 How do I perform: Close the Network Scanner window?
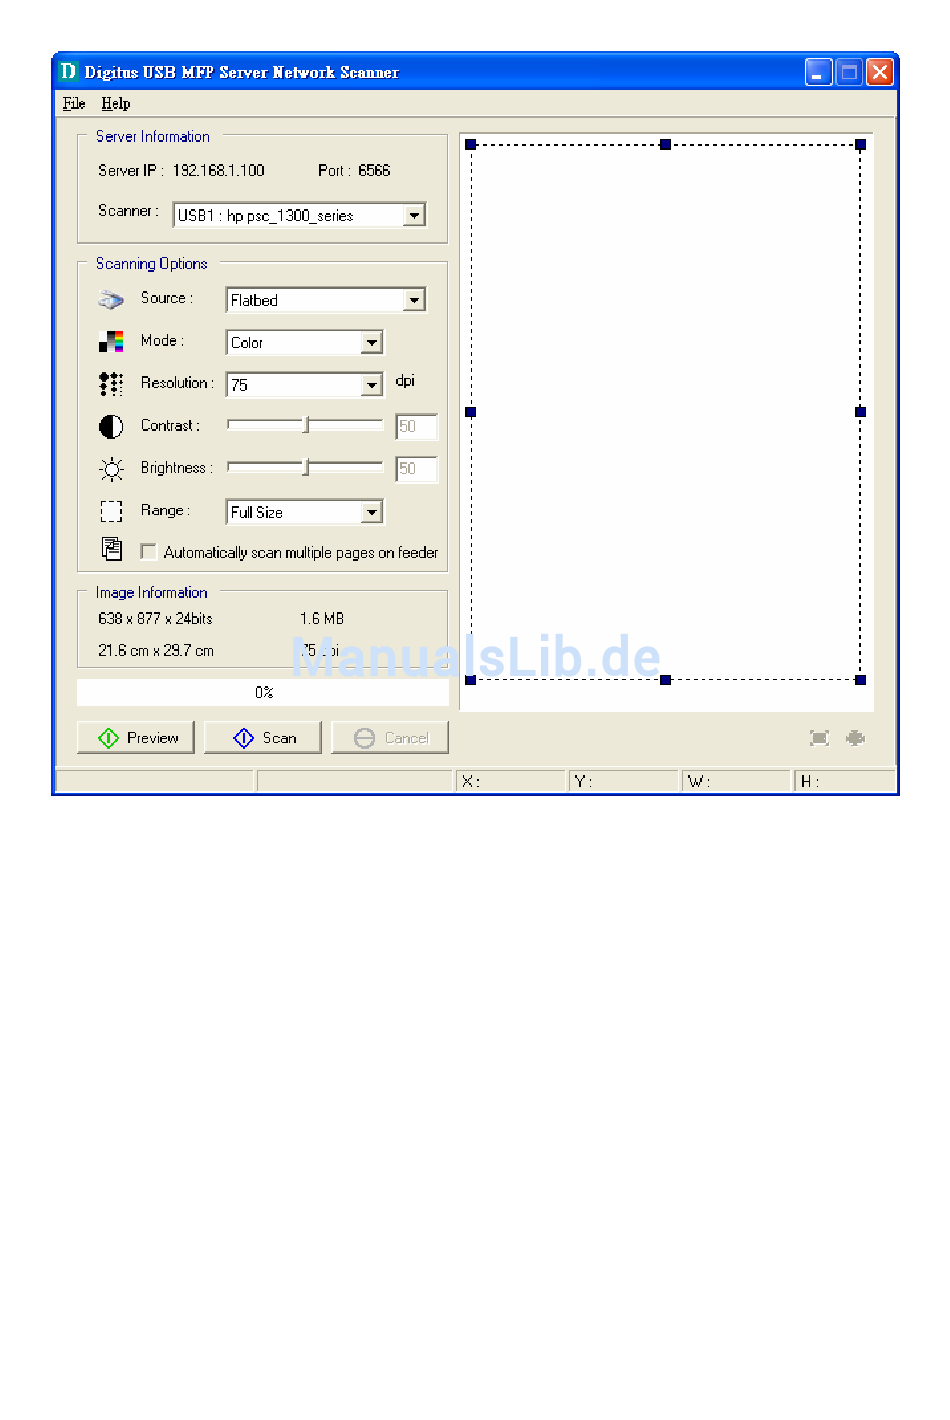[880, 72]
